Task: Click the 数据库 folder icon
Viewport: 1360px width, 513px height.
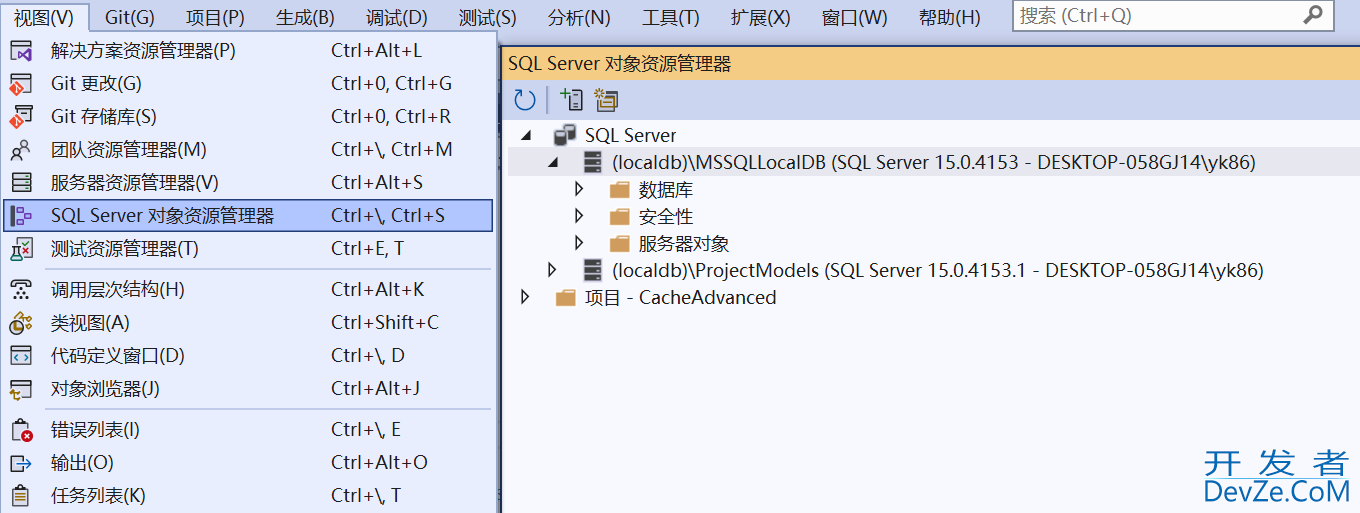Action: pos(620,190)
